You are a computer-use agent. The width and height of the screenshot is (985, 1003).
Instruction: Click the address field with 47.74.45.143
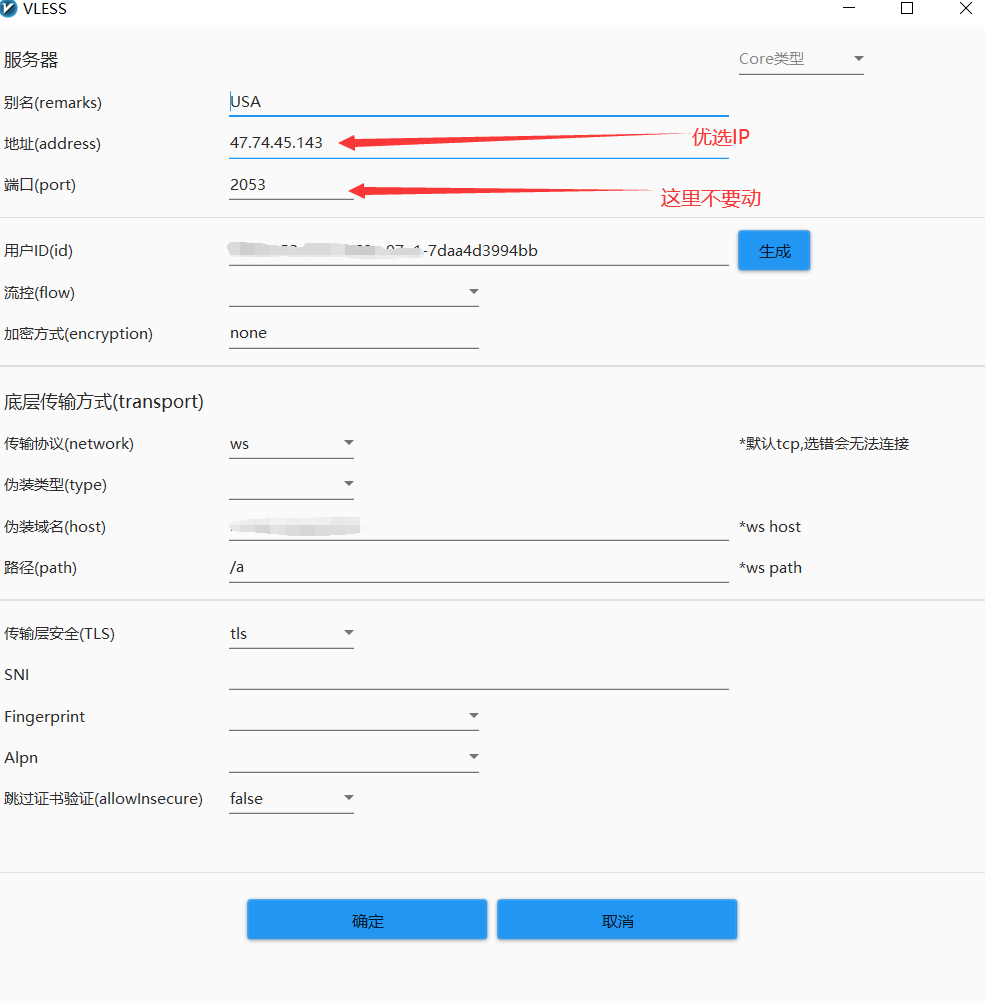pos(478,143)
